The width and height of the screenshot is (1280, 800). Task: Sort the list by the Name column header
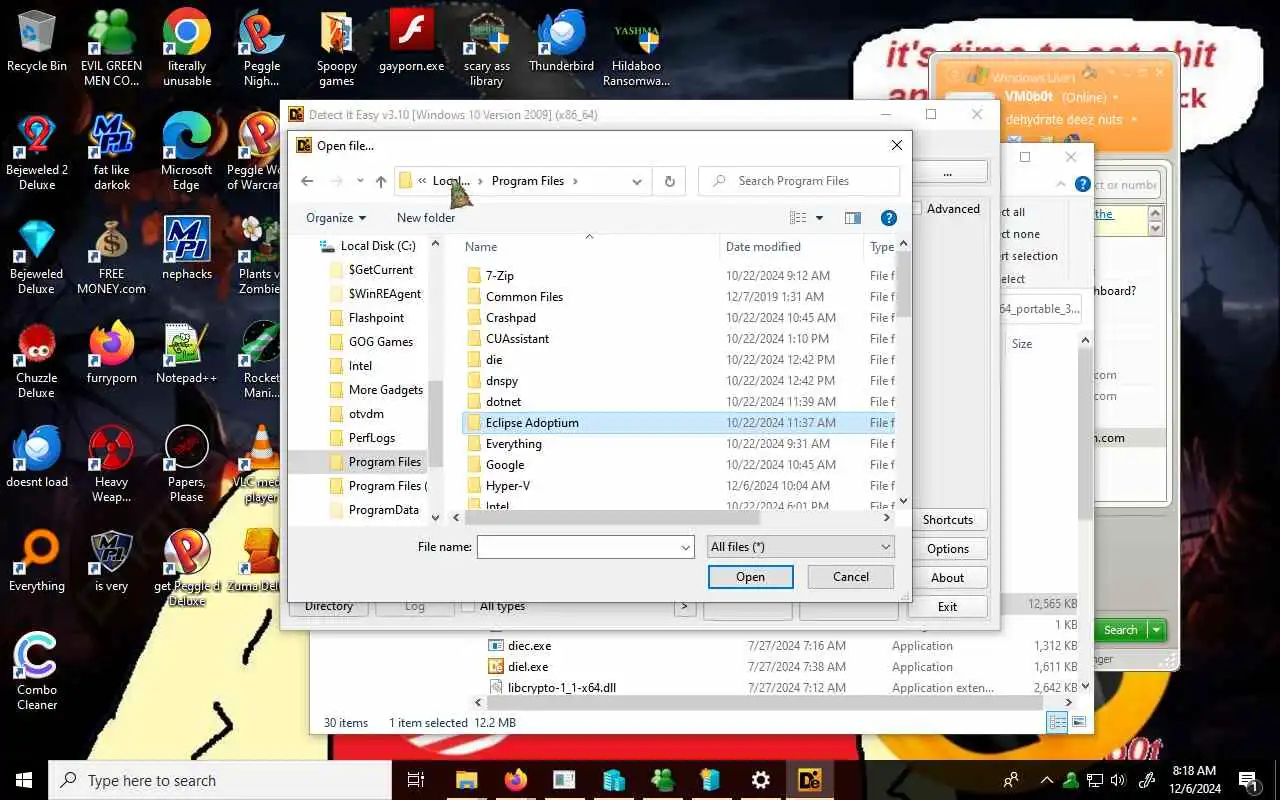[x=588, y=247]
